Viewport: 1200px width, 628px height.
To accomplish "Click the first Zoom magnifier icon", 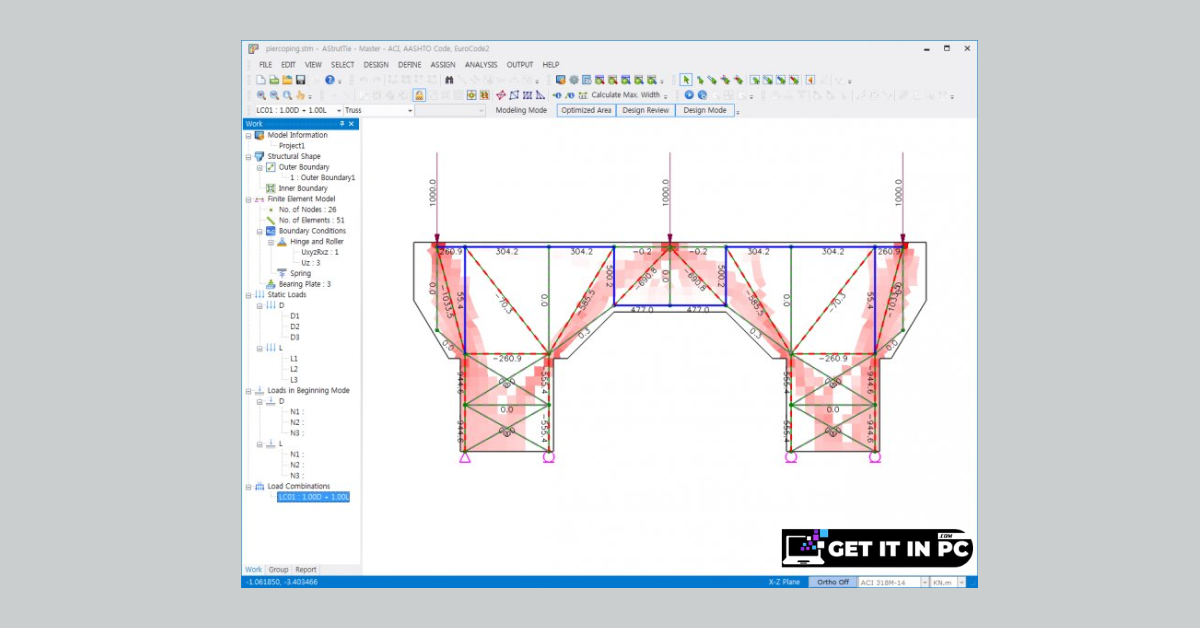I will [x=260, y=96].
